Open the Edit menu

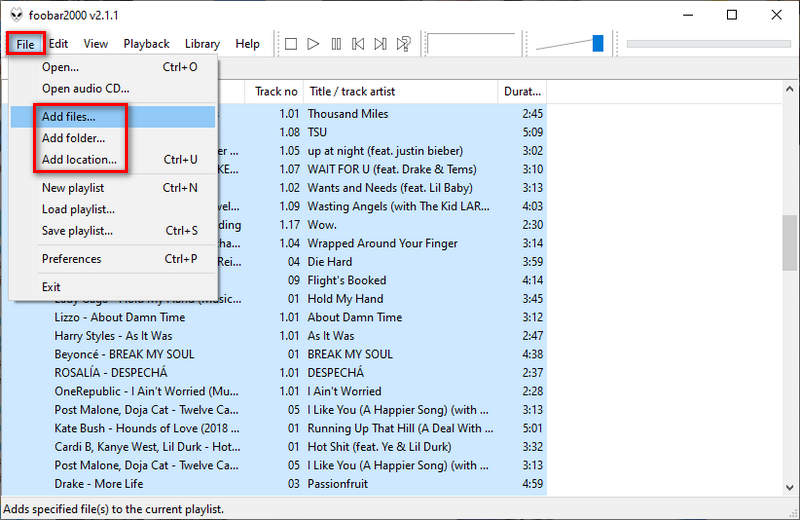point(58,44)
